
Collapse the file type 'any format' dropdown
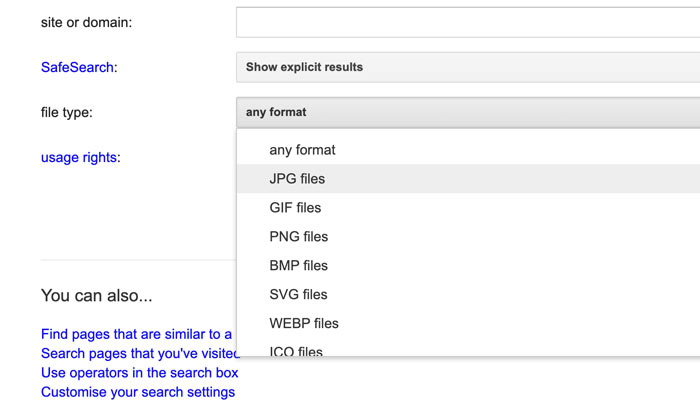tap(468, 112)
